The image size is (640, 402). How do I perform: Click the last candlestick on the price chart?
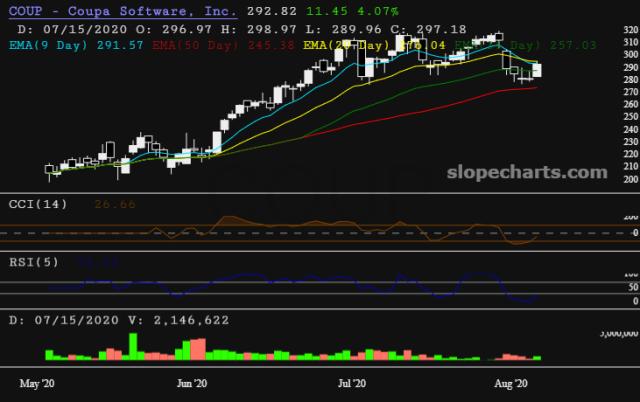click(x=538, y=70)
